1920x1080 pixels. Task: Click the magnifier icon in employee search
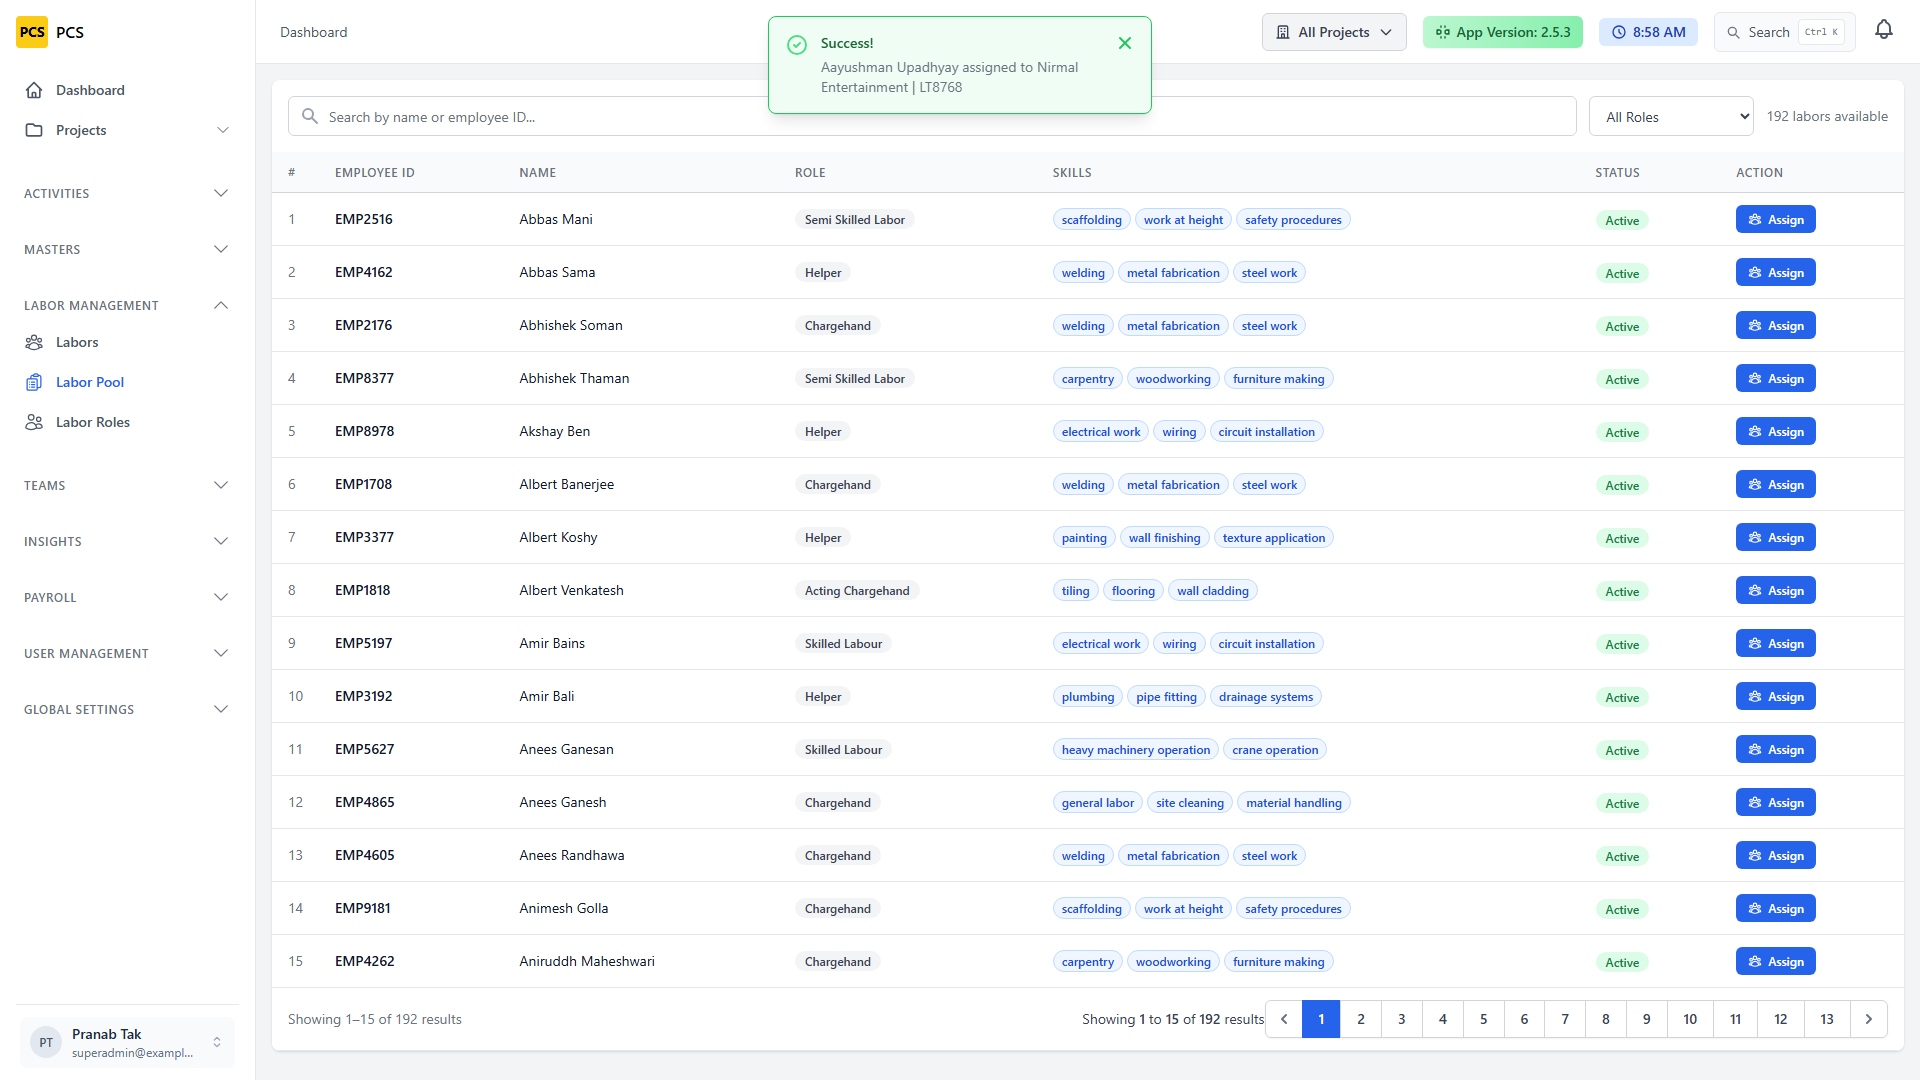pyautogui.click(x=310, y=116)
